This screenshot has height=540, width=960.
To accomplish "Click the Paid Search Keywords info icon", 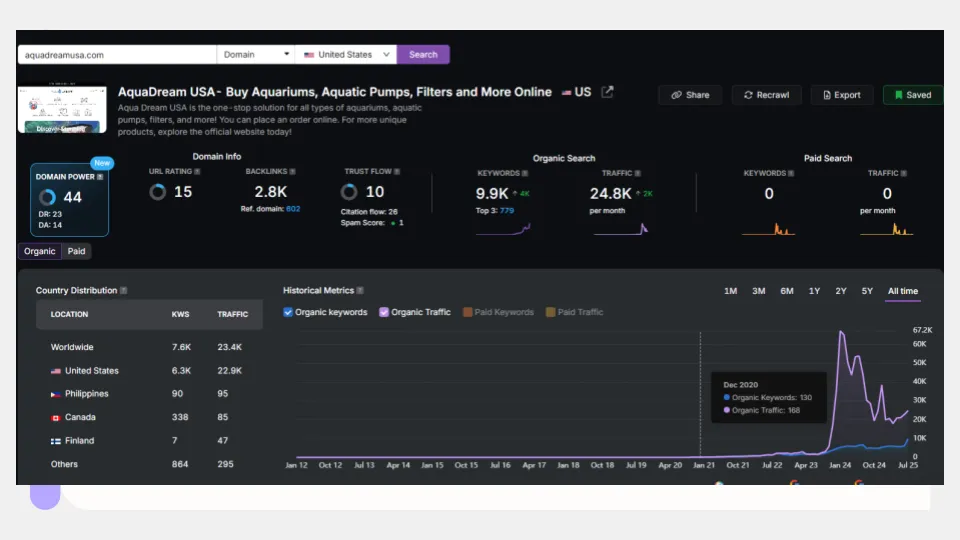I will (x=791, y=173).
